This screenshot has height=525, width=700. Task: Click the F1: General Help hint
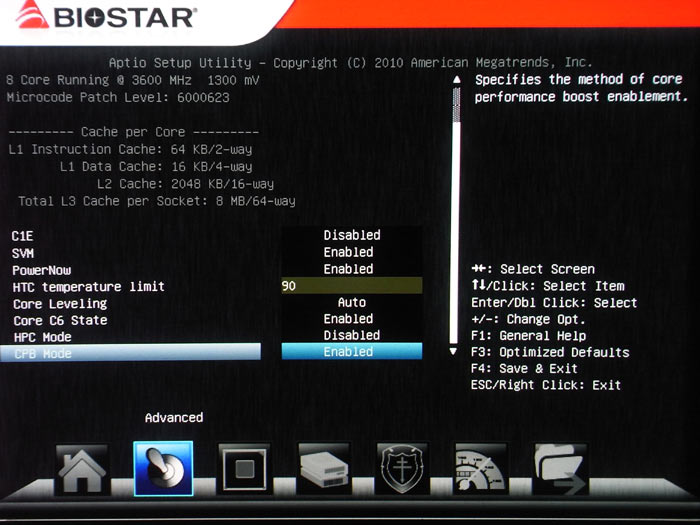pyautogui.click(x=529, y=336)
